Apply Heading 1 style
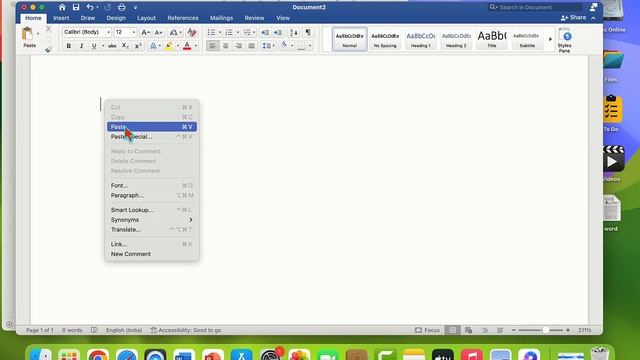 (420, 39)
